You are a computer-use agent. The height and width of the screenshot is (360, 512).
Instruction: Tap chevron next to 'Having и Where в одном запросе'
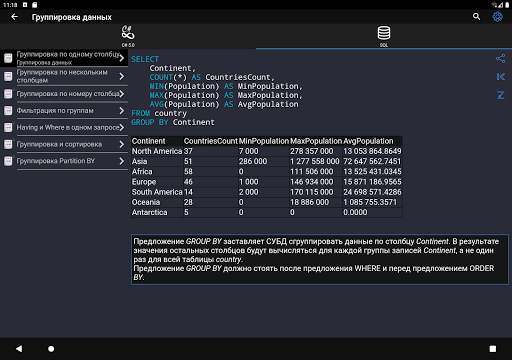coord(122,127)
